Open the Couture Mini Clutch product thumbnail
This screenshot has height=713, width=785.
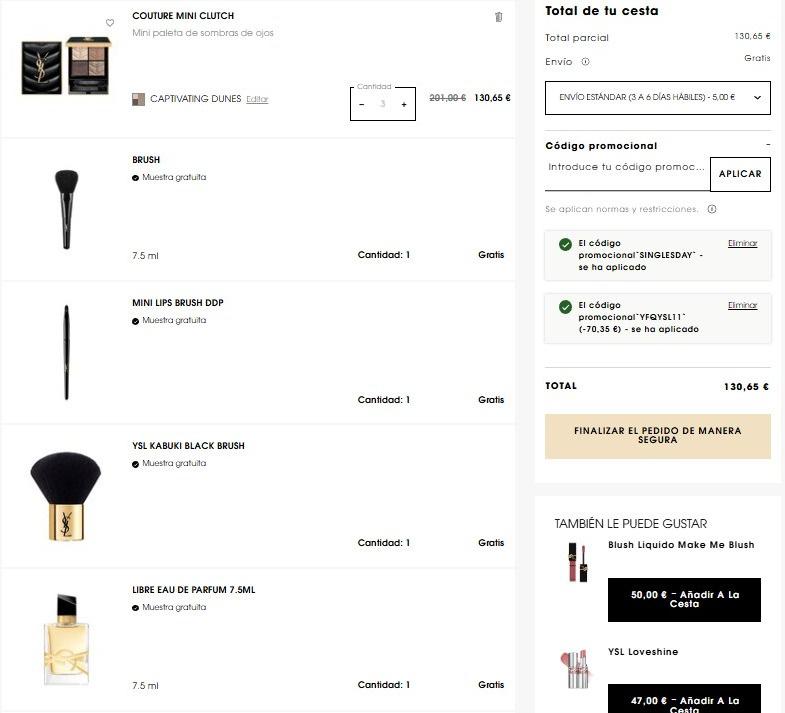point(66,66)
